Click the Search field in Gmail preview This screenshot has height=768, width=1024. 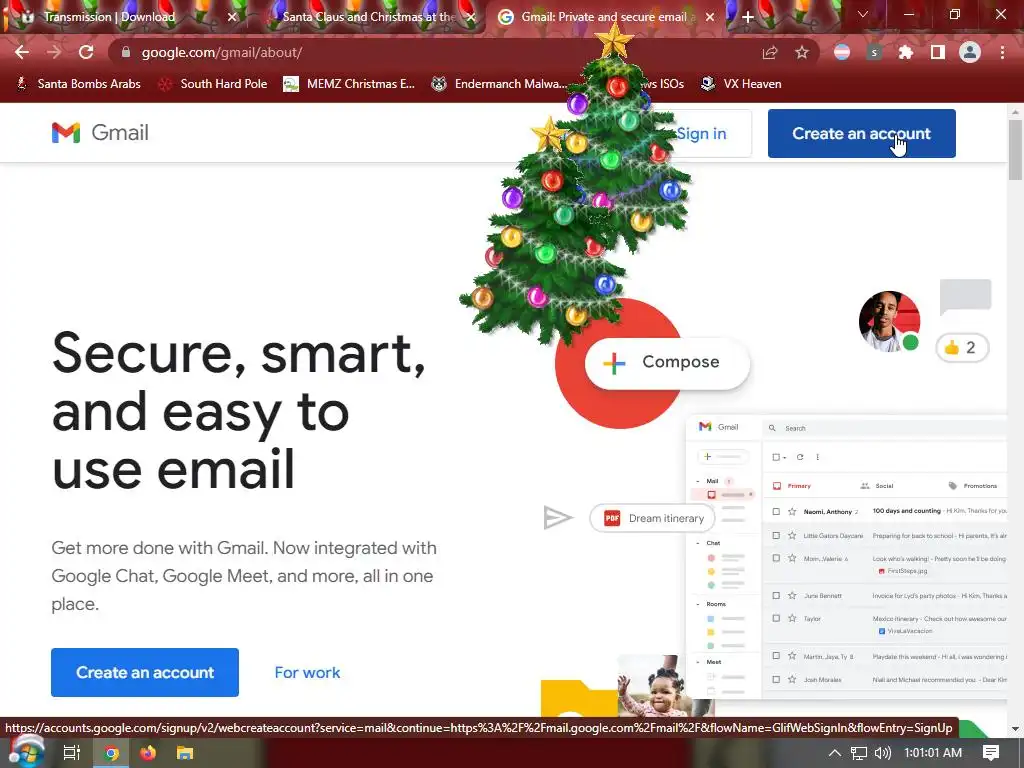pos(885,428)
